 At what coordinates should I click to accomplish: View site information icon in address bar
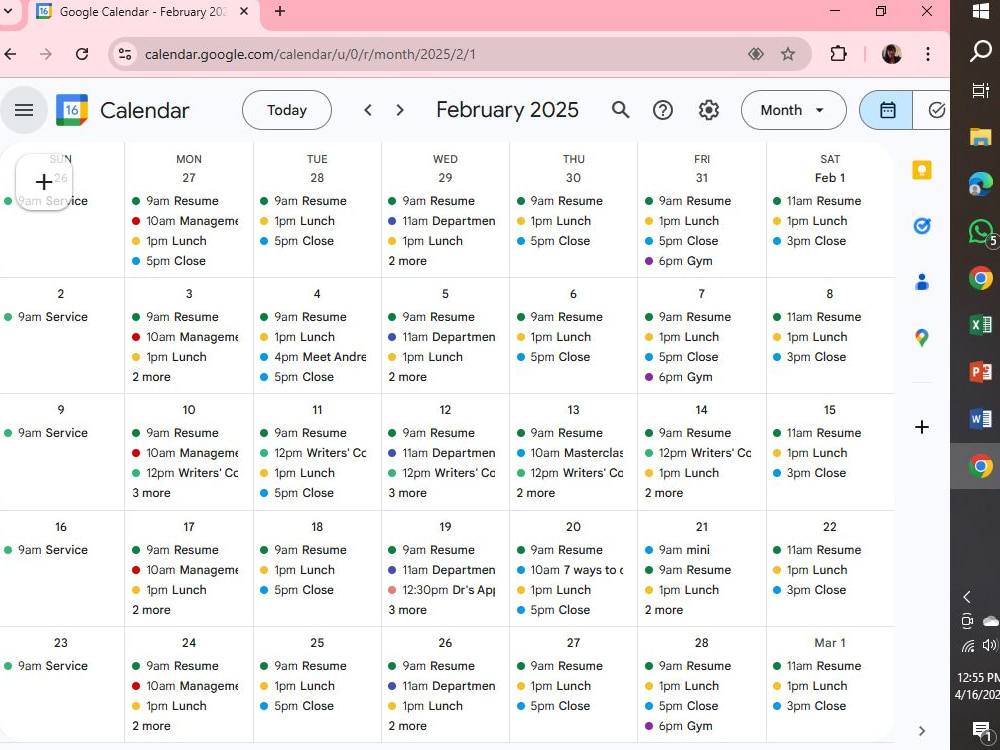[125, 54]
